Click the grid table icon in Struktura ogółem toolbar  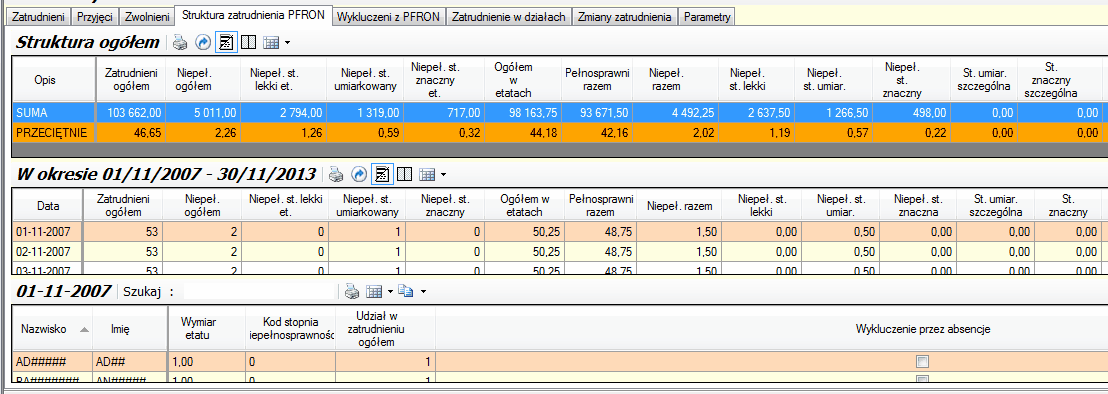click(271, 43)
